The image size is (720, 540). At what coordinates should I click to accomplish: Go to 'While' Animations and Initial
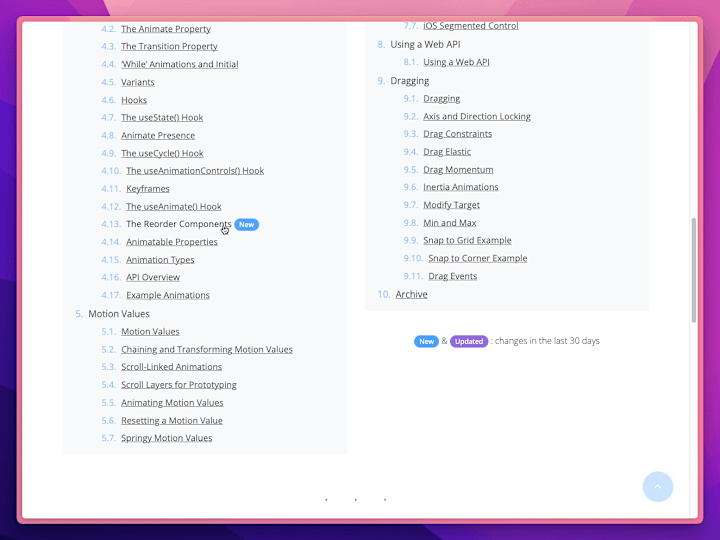click(180, 64)
